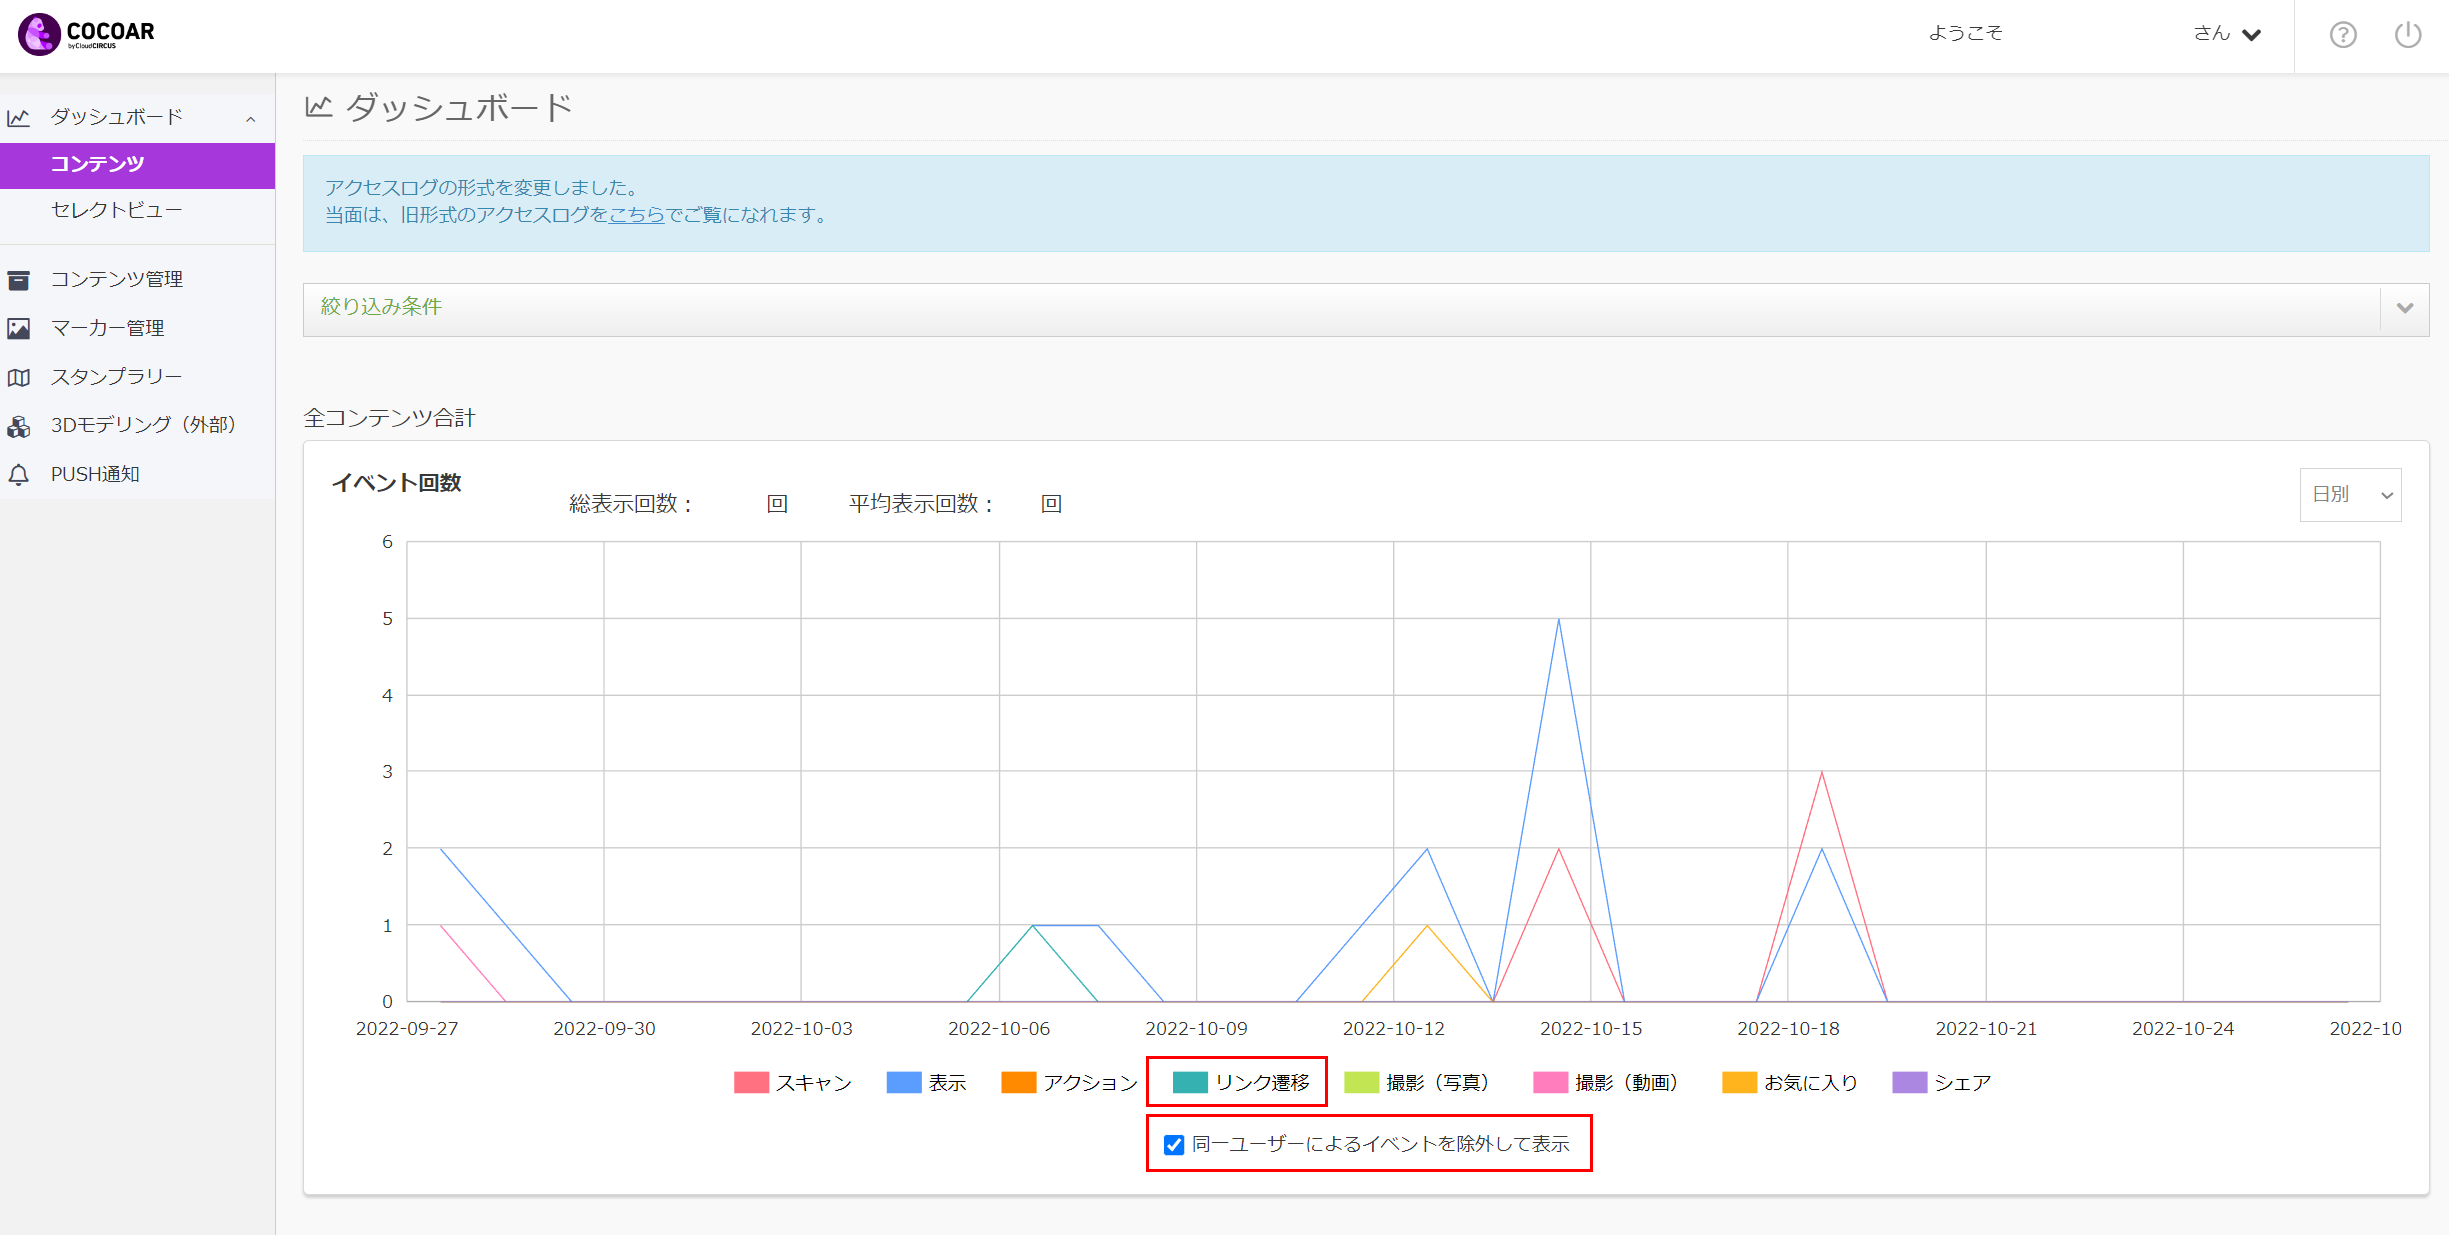Uncheck 同一ユーザーによるイベントを除外して表示 checkbox

coord(1174,1144)
